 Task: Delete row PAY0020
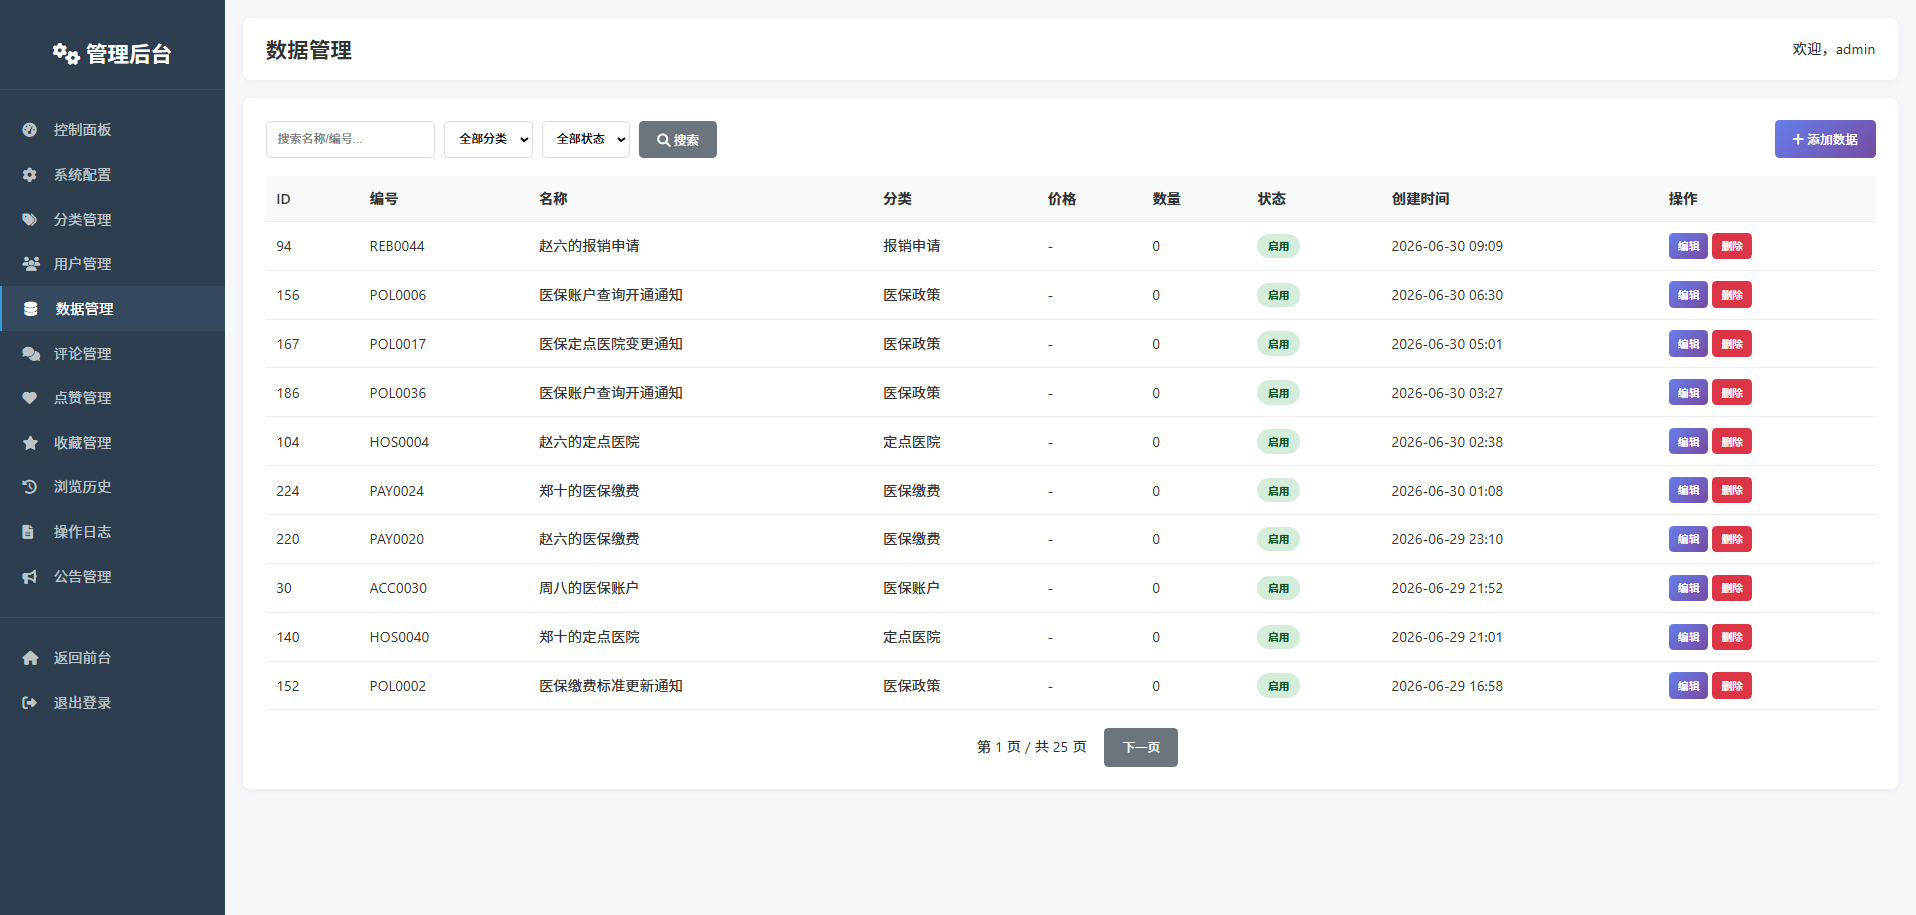1732,539
